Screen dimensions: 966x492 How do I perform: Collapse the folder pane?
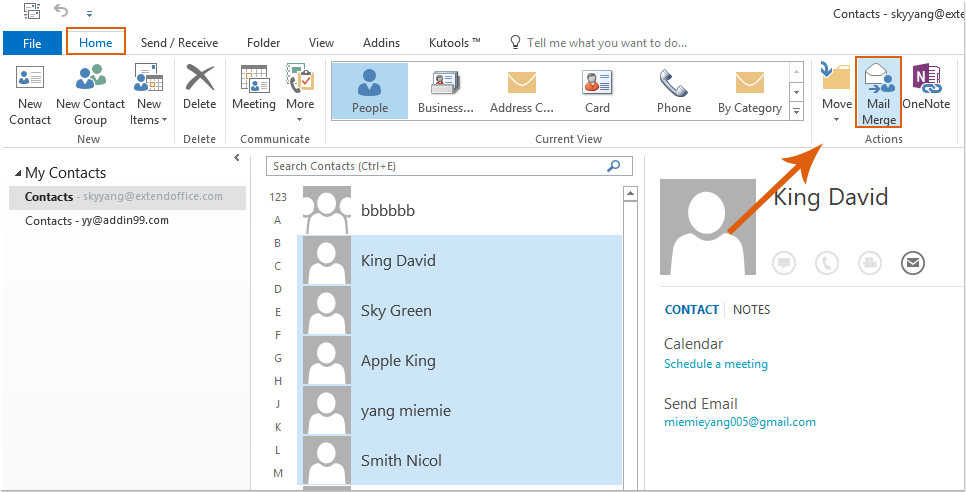click(x=237, y=158)
